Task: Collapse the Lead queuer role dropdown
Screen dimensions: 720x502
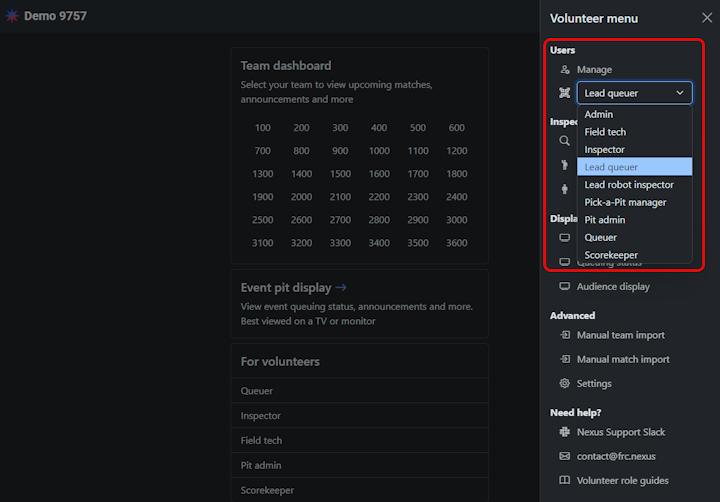Action: click(634, 93)
